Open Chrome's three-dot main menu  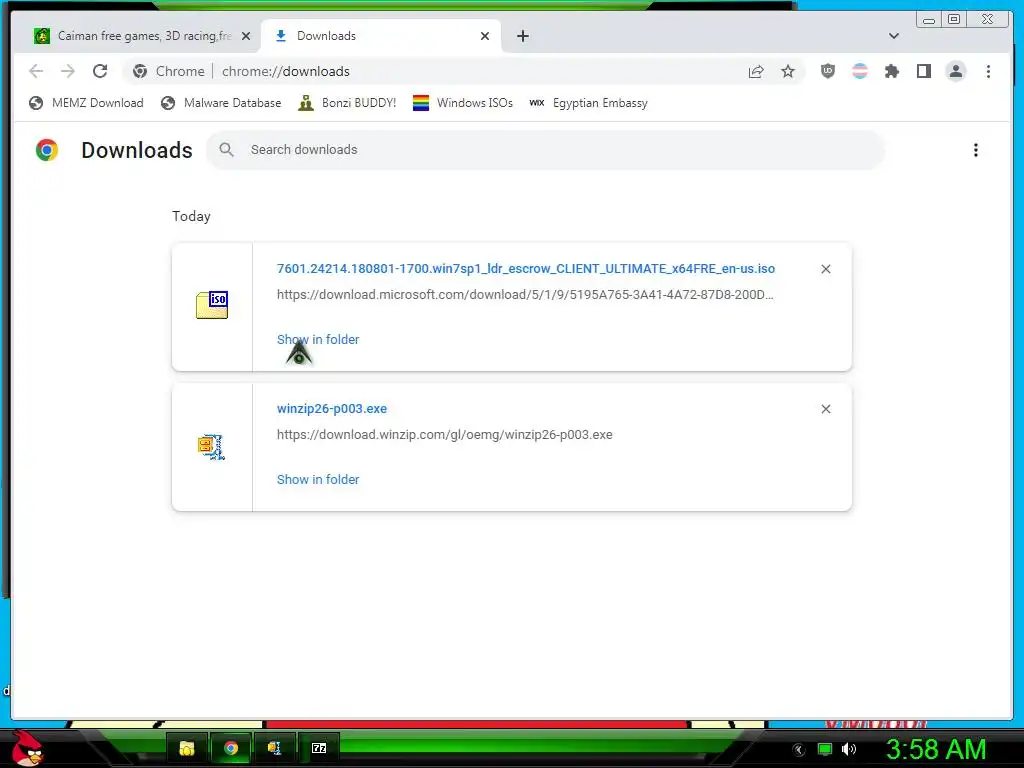click(x=988, y=71)
